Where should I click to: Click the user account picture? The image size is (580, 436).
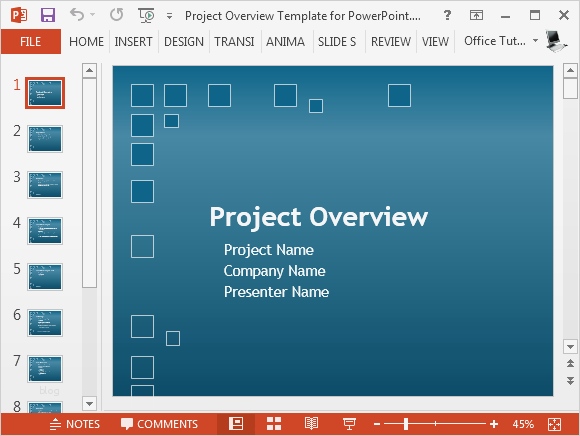click(x=556, y=41)
